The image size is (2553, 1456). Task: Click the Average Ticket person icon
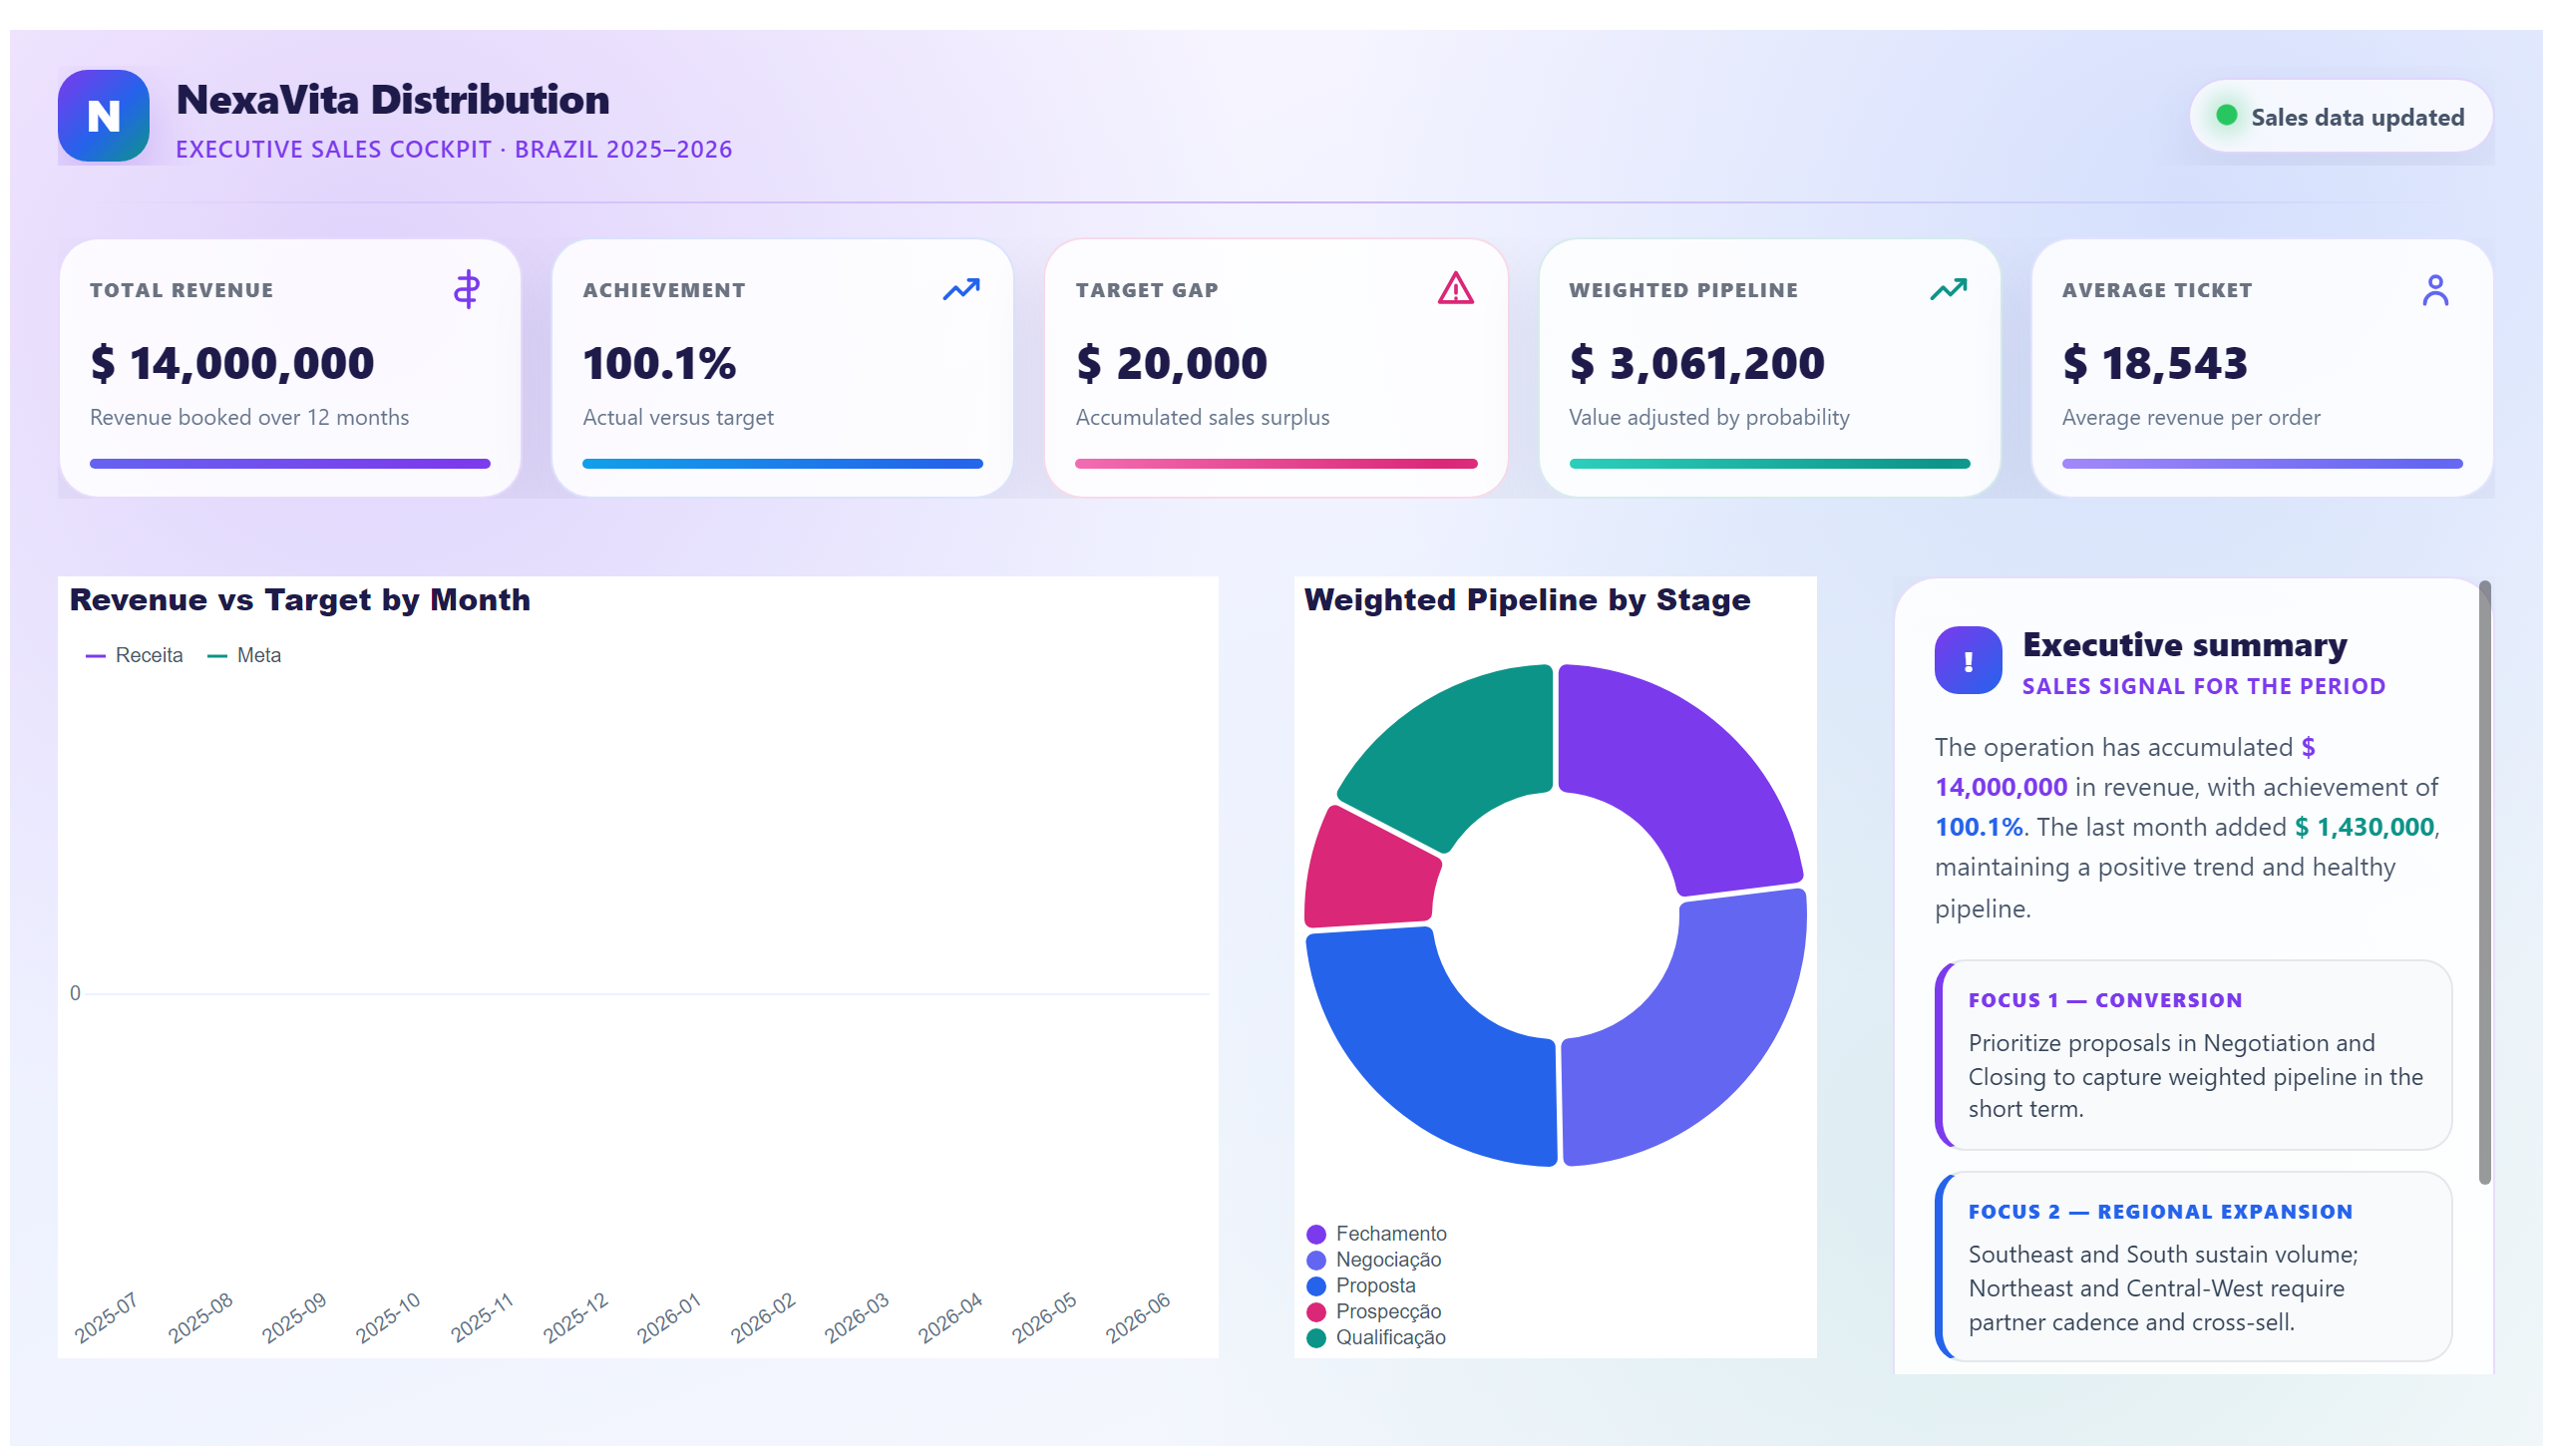click(2435, 290)
